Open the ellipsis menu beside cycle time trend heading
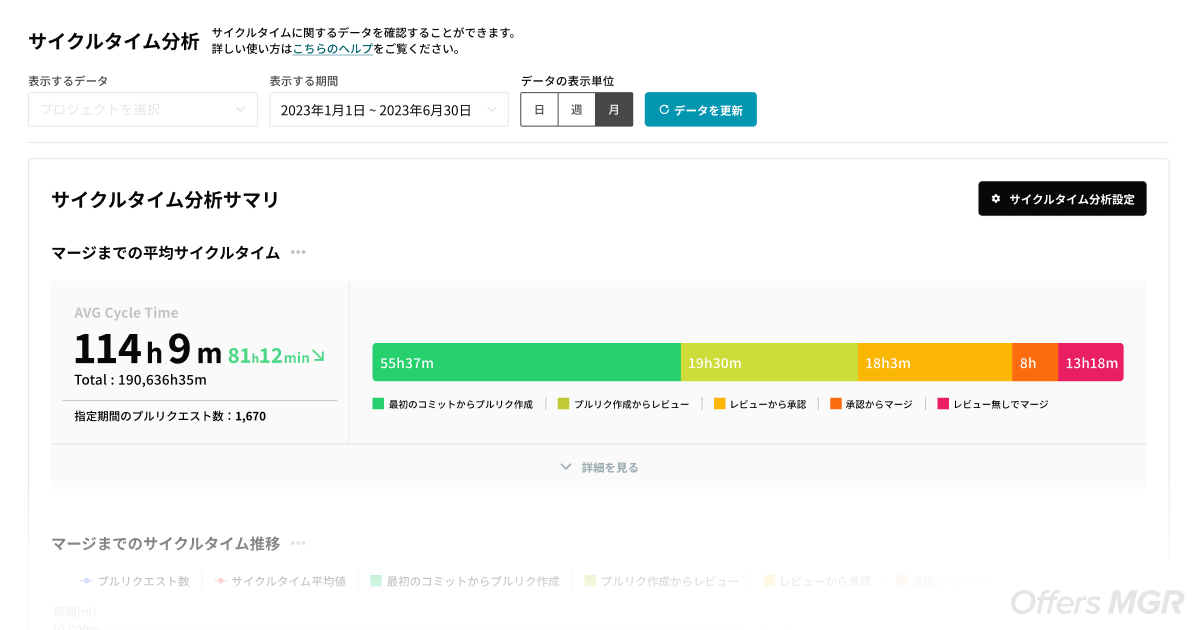Image resolution: width=1200 pixels, height=630 pixels. pos(298,543)
